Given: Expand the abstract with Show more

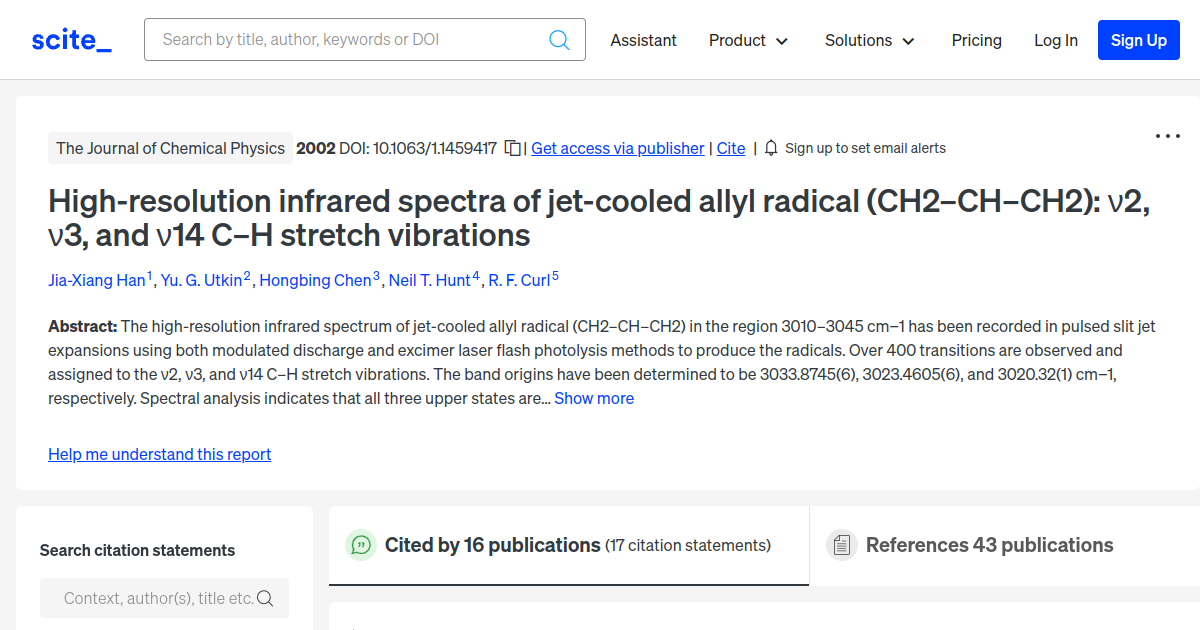Looking at the screenshot, I should 594,398.
